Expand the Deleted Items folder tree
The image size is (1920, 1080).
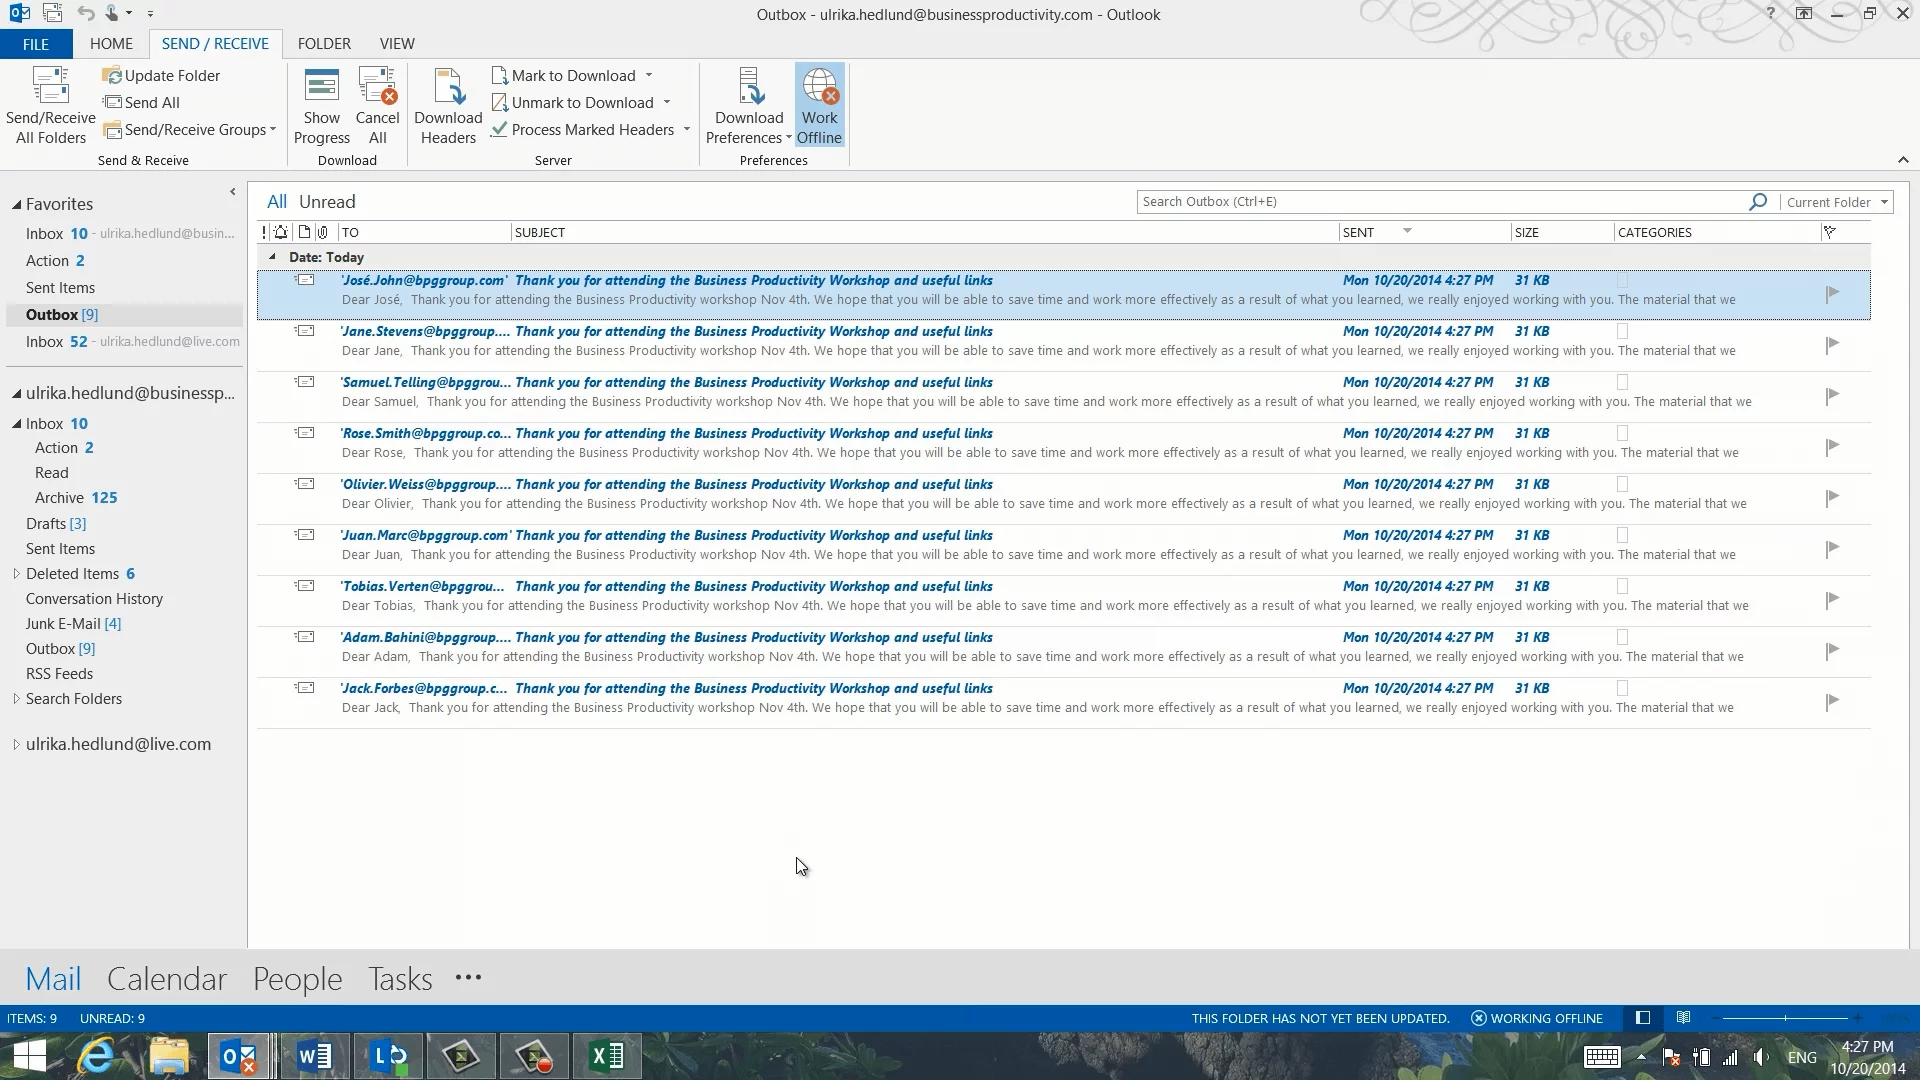(x=16, y=574)
